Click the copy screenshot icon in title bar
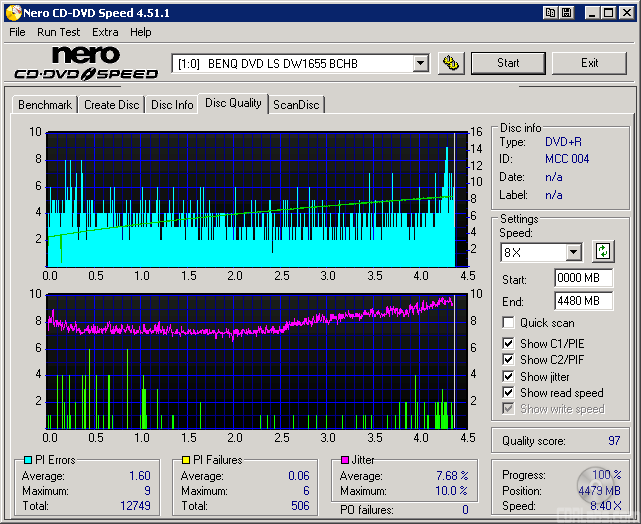The width and height of the screenshot is (641, 524). [x=550, y=12]
